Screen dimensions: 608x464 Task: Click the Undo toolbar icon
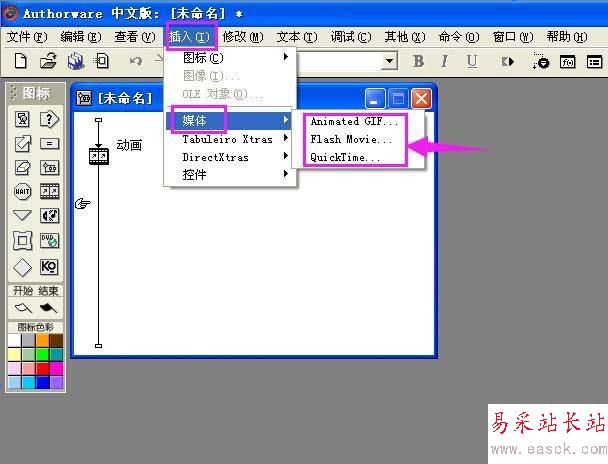point(136,61)
